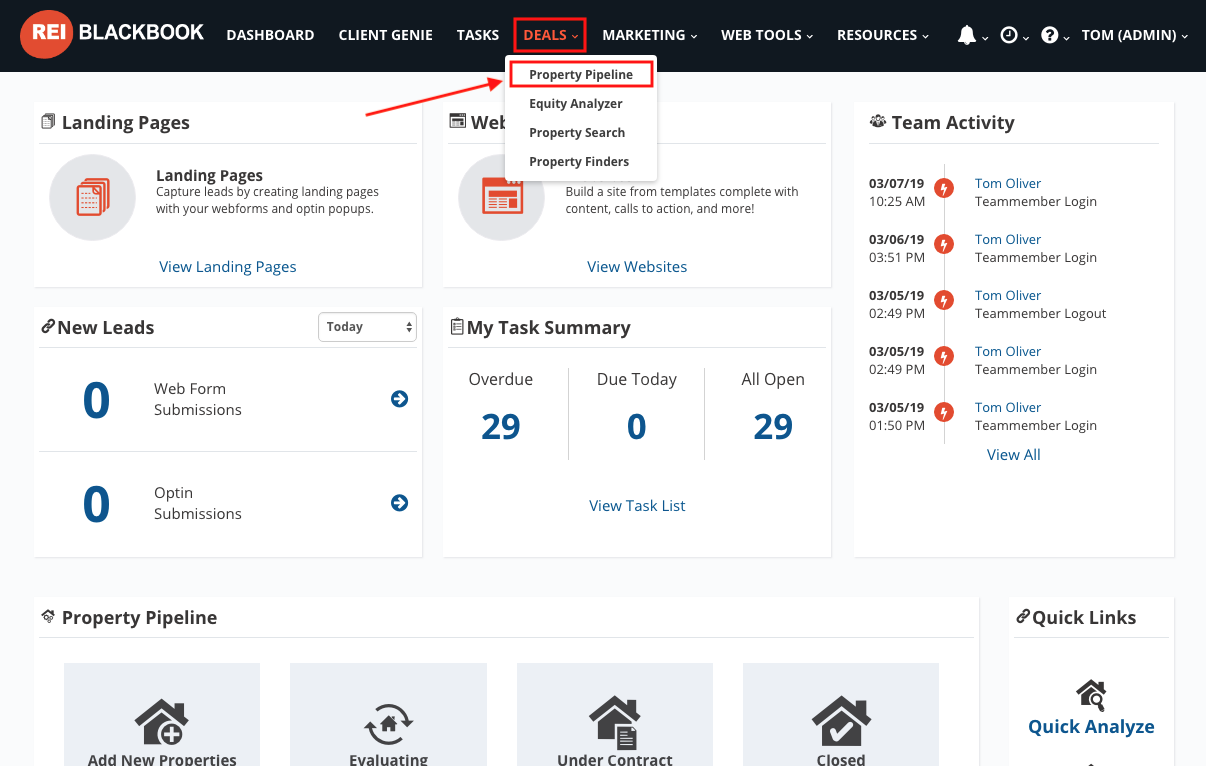The width and height of the screenshot is (1206, 766).
Task: Open the notifications bell icon
Action: point(966,35)
